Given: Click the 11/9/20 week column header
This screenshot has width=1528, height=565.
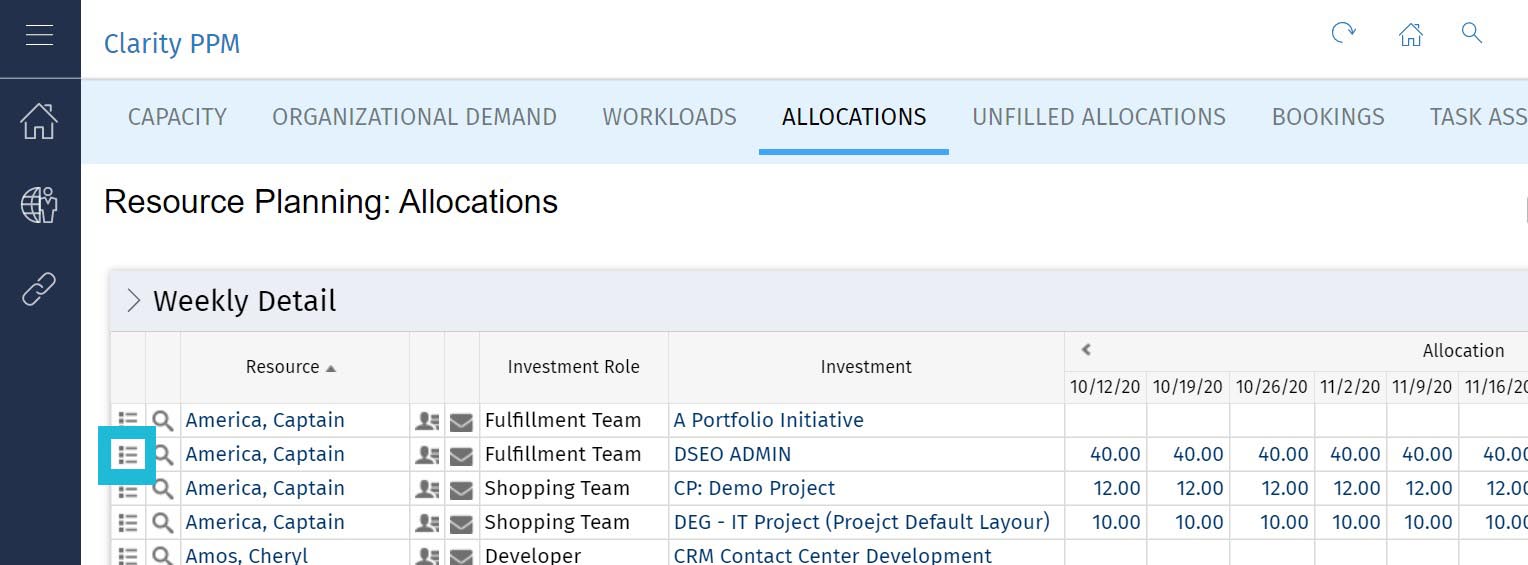Looking at the screenshot, I should point(1422,386).
